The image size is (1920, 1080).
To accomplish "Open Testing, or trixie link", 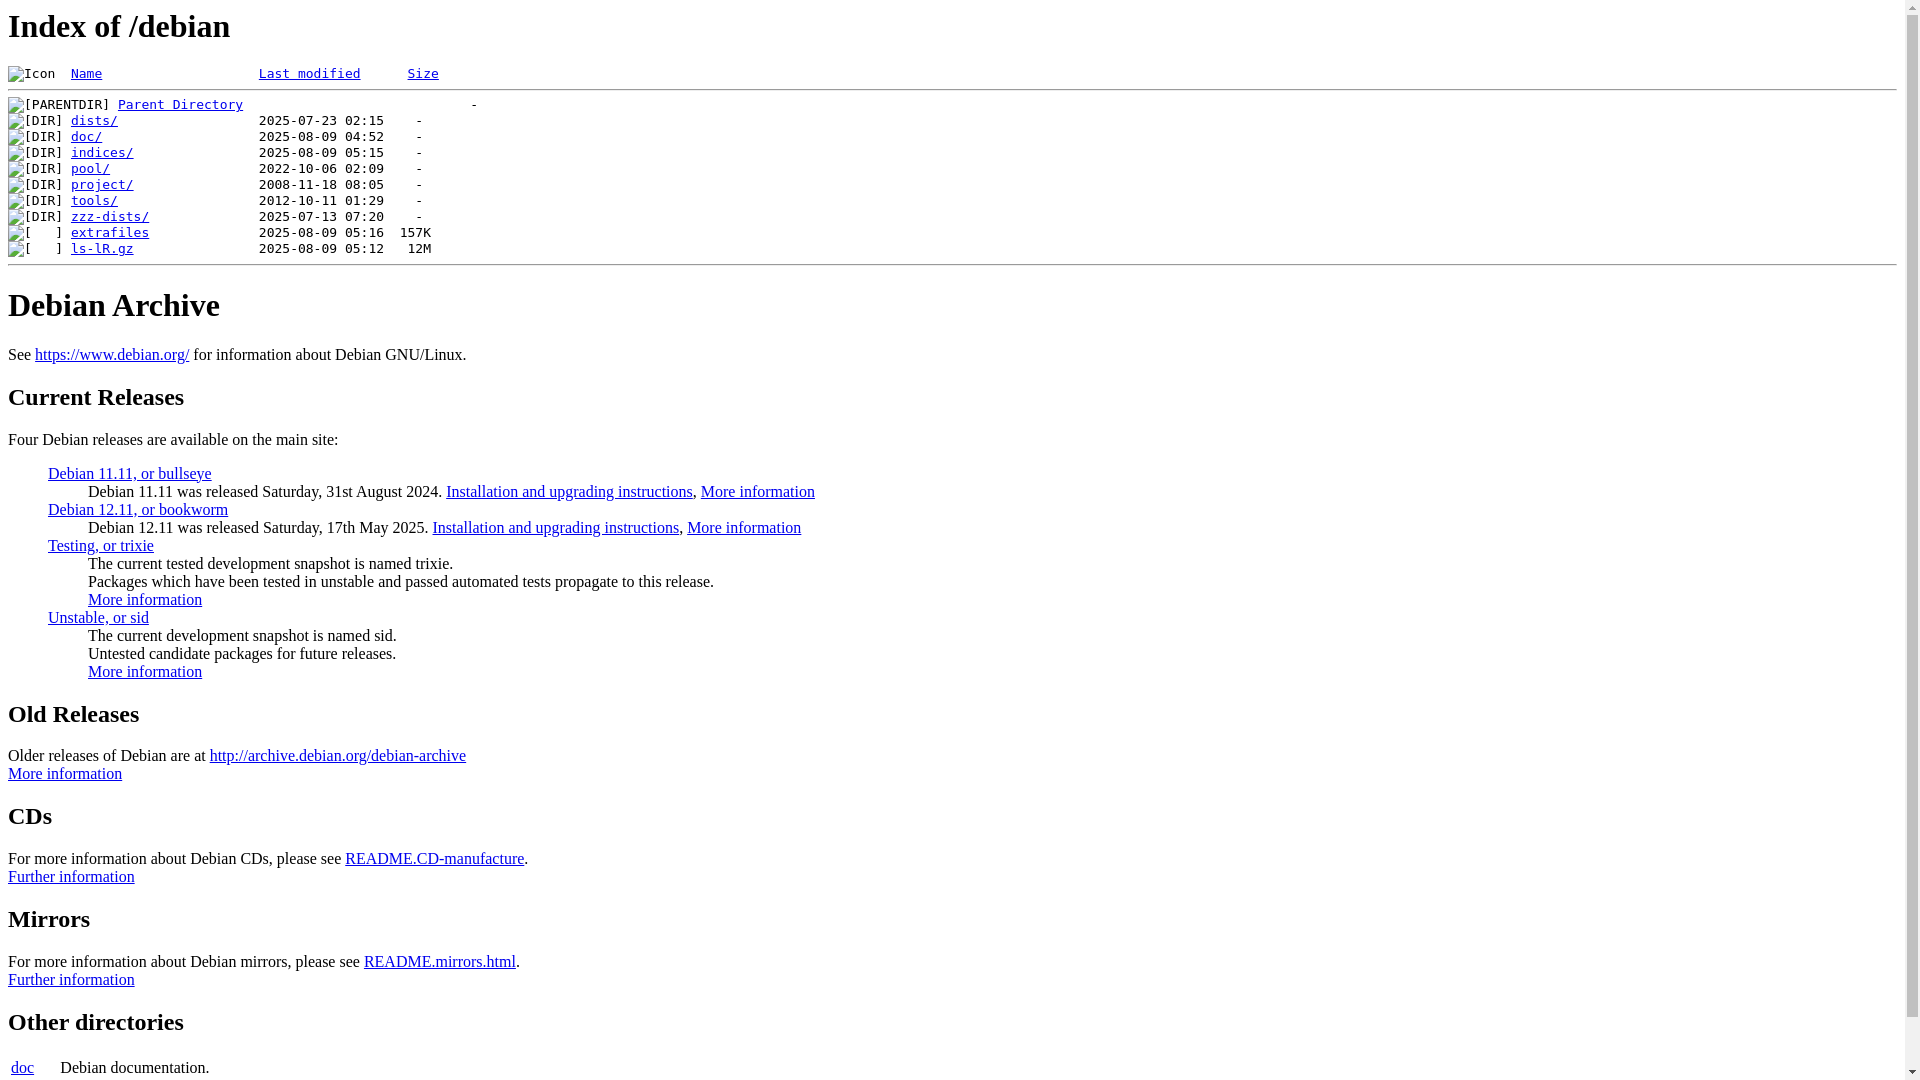I will 101,546.
